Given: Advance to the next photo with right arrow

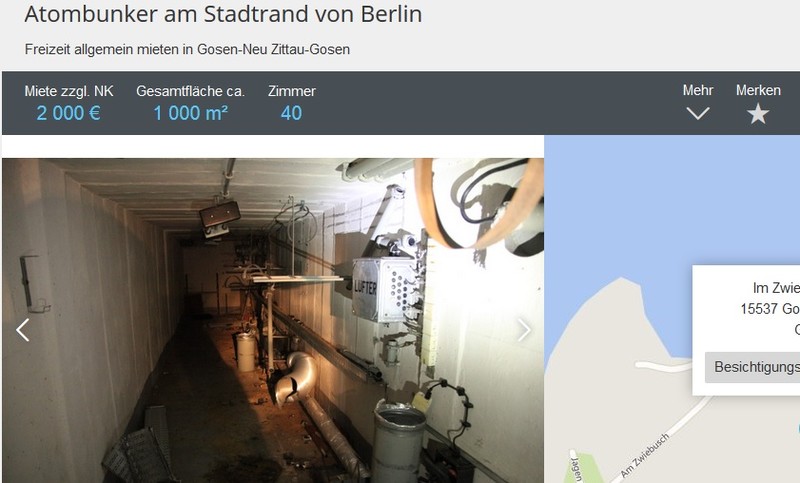Looking at the screenshot, I should click(524, 330).
